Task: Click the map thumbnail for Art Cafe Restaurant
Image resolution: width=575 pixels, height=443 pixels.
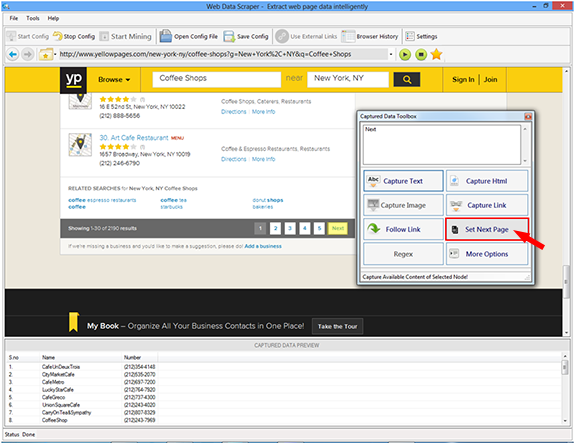Action: coord(80,145)
